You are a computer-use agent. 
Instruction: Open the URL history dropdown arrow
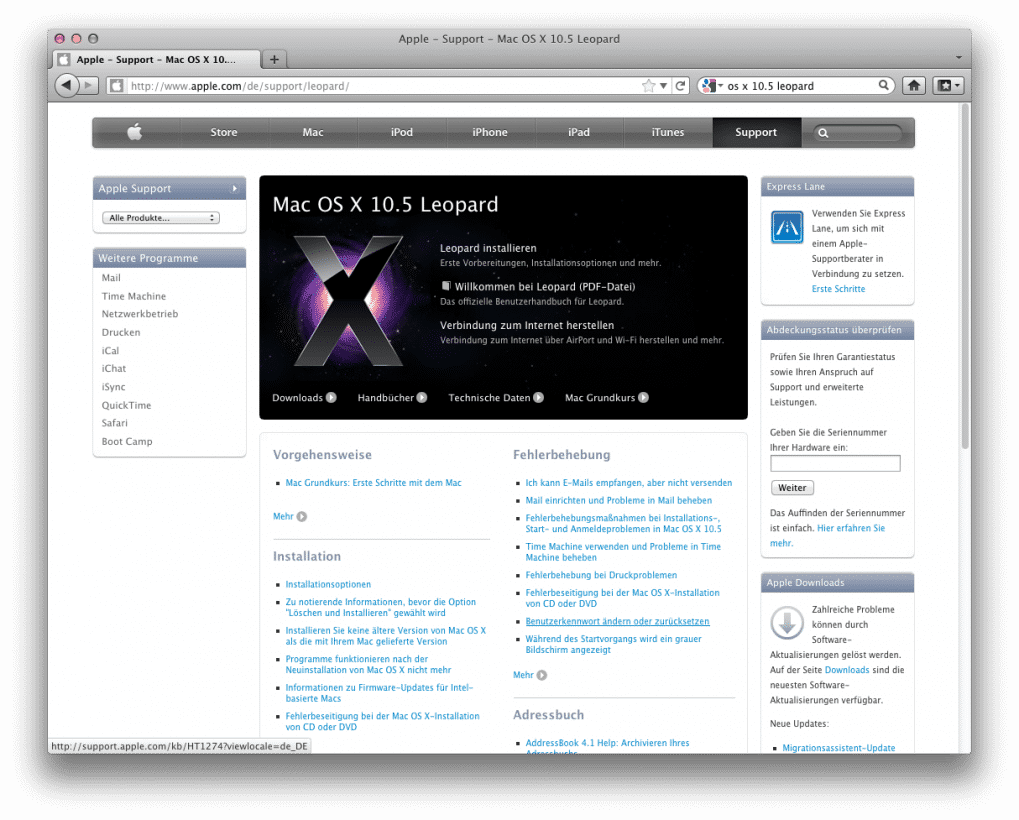663,86
